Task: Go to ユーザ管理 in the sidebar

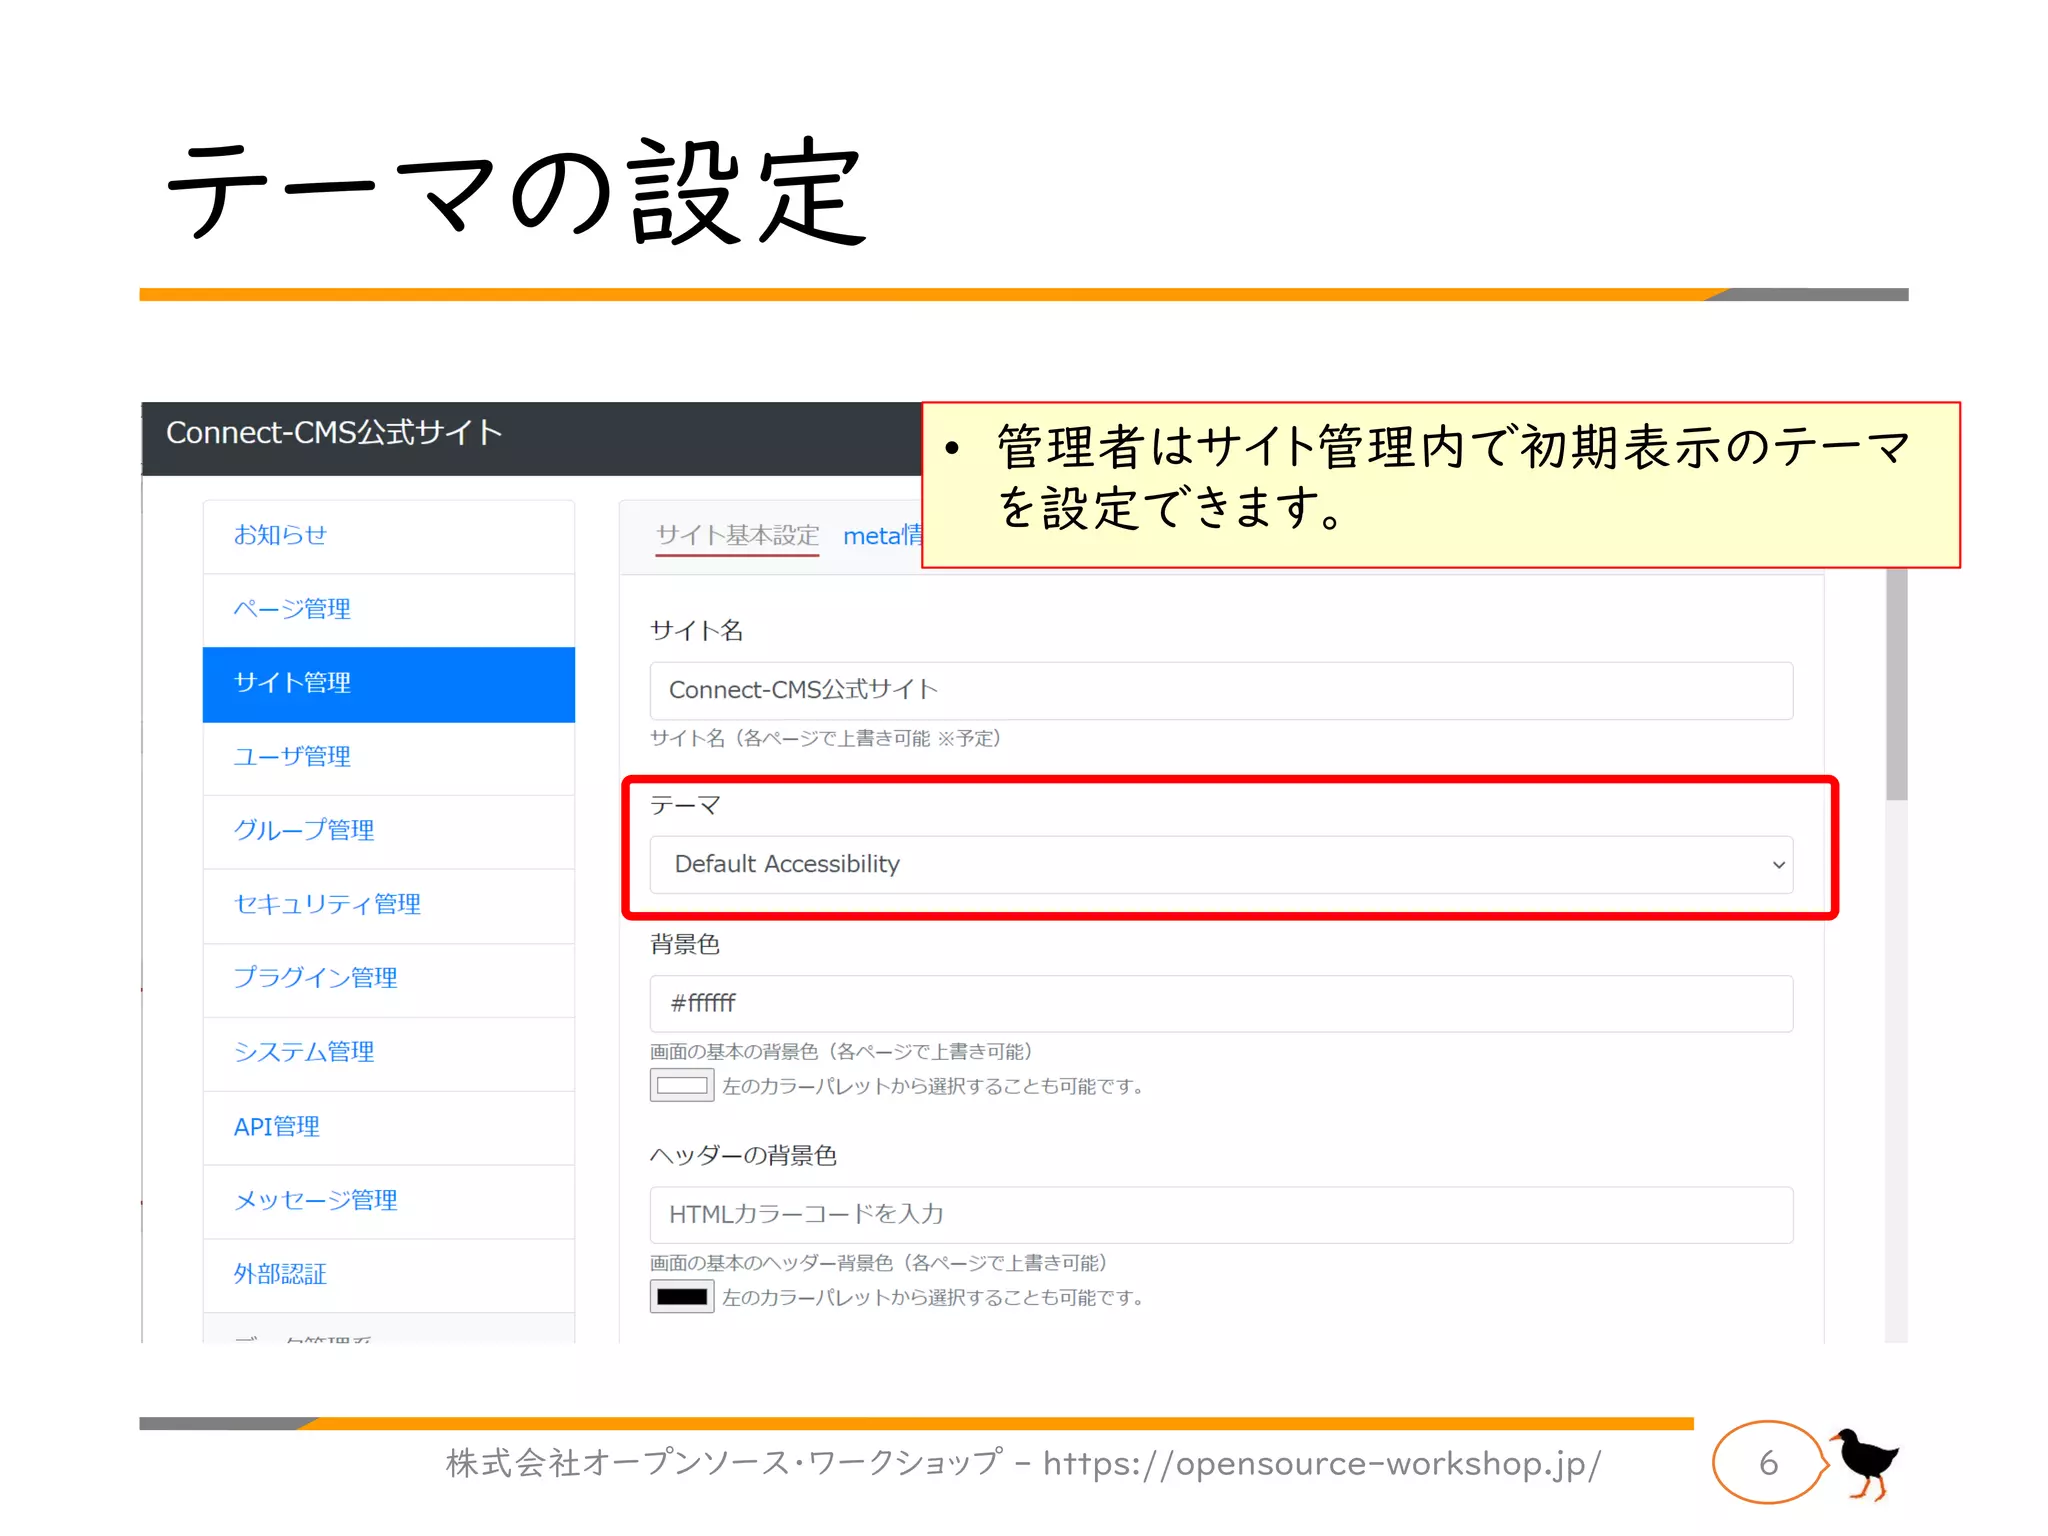Action: coord(388,758)
